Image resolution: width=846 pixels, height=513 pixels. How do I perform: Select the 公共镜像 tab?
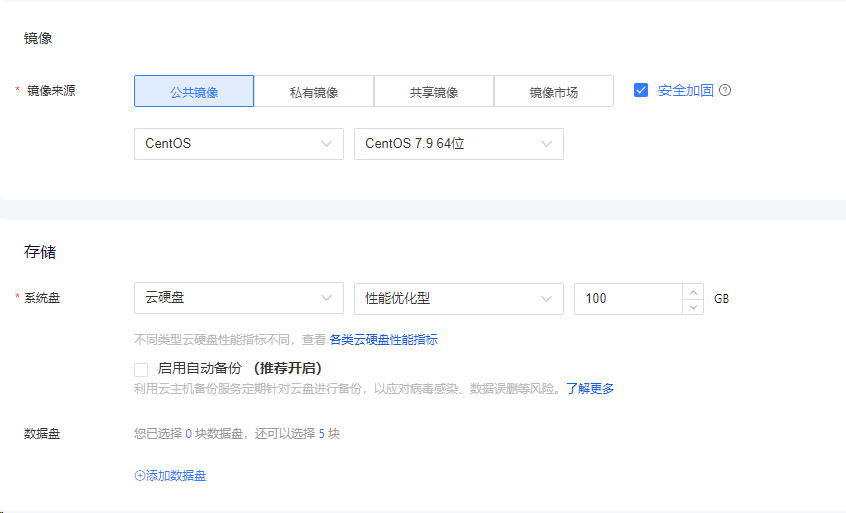tap(194, 92)
